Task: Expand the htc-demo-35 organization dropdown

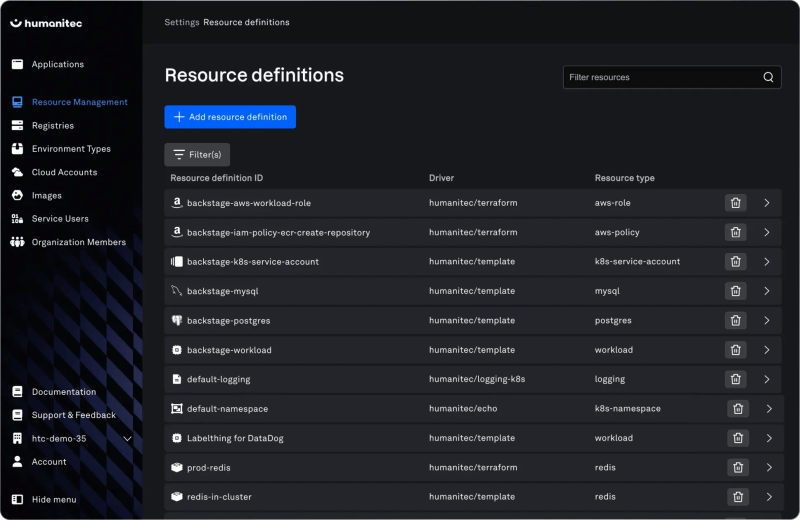Action: coord(127,439)
